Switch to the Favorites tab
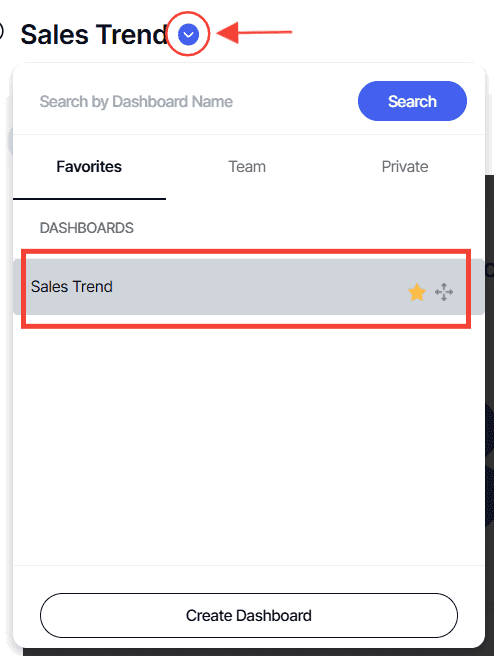Viewport: 494px width, 656px height. pyautogui.click(x=89, y=167)
